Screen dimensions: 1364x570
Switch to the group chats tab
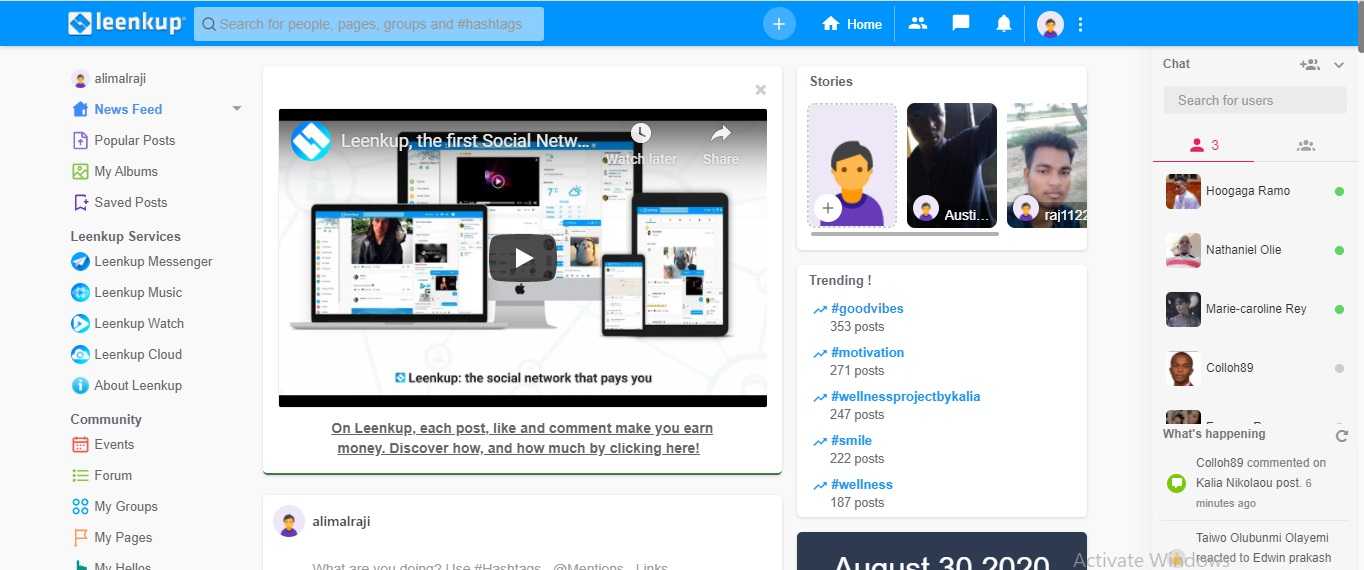[1305, 145]
